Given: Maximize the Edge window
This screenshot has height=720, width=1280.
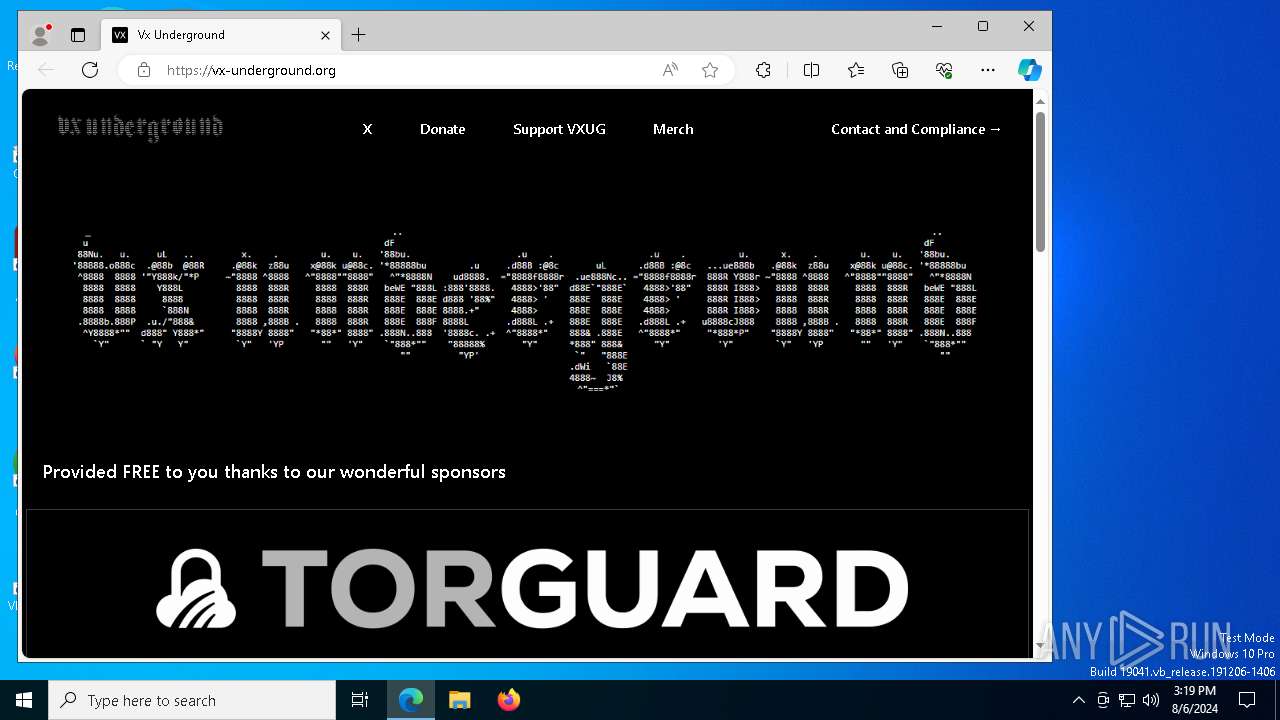Looking at the screenshot, I should 983,27.
